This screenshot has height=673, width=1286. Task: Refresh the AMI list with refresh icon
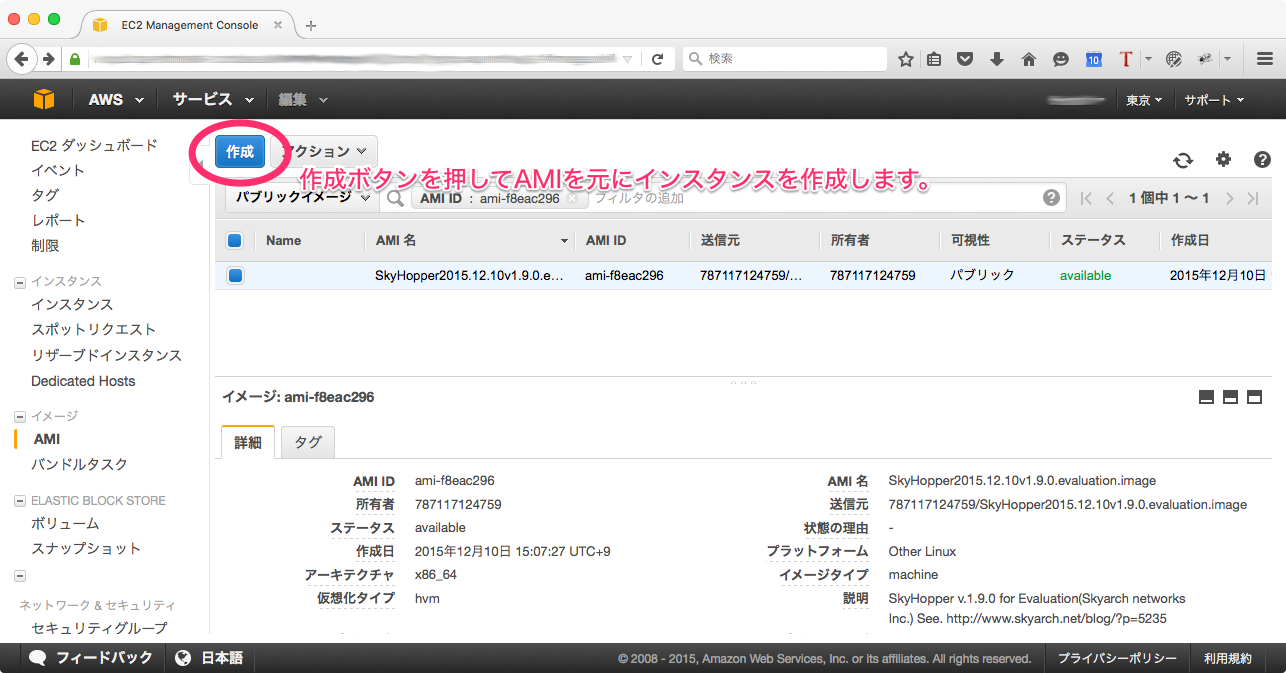pyautogui.click(x=1183, y=160)
